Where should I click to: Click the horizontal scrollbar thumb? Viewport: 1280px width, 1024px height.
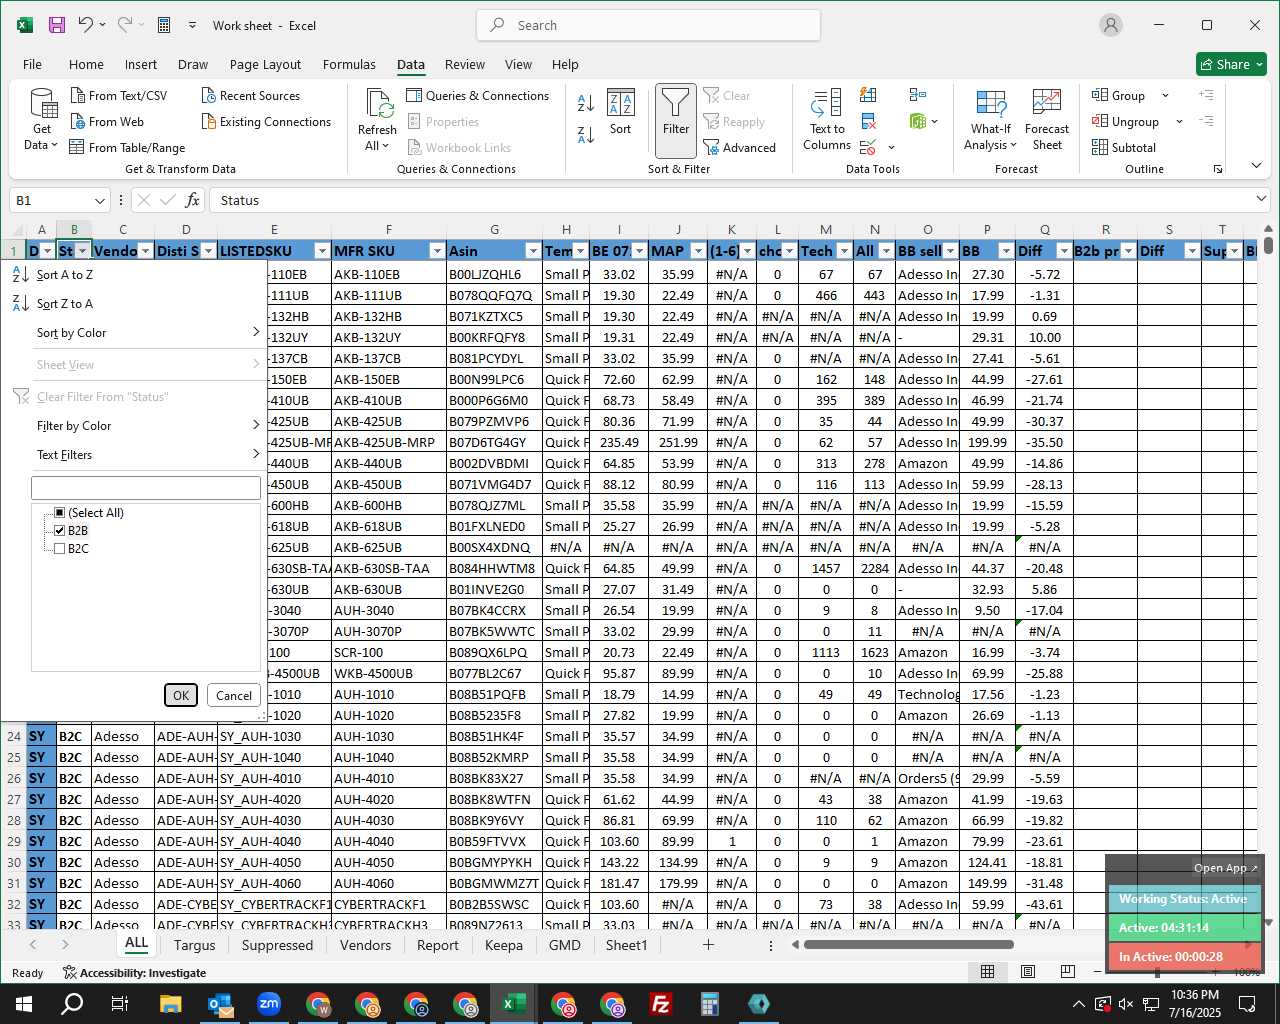[908, 944]
